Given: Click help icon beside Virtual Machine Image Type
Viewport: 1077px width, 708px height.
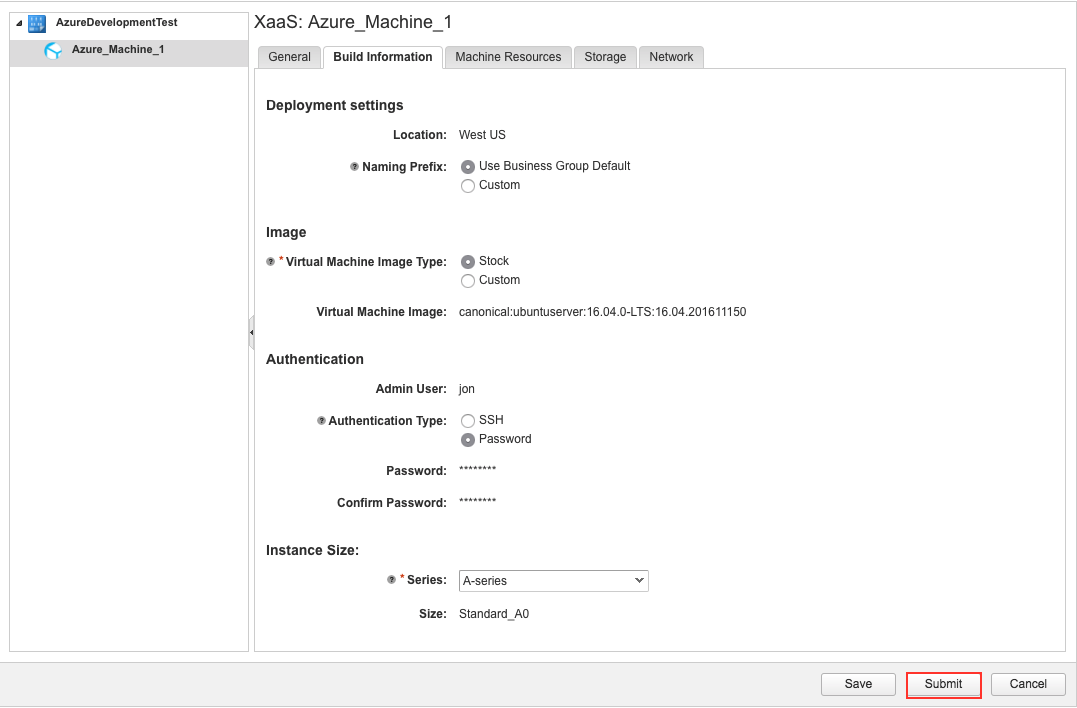Looking at the screenshot, I should tap(271, 262).
